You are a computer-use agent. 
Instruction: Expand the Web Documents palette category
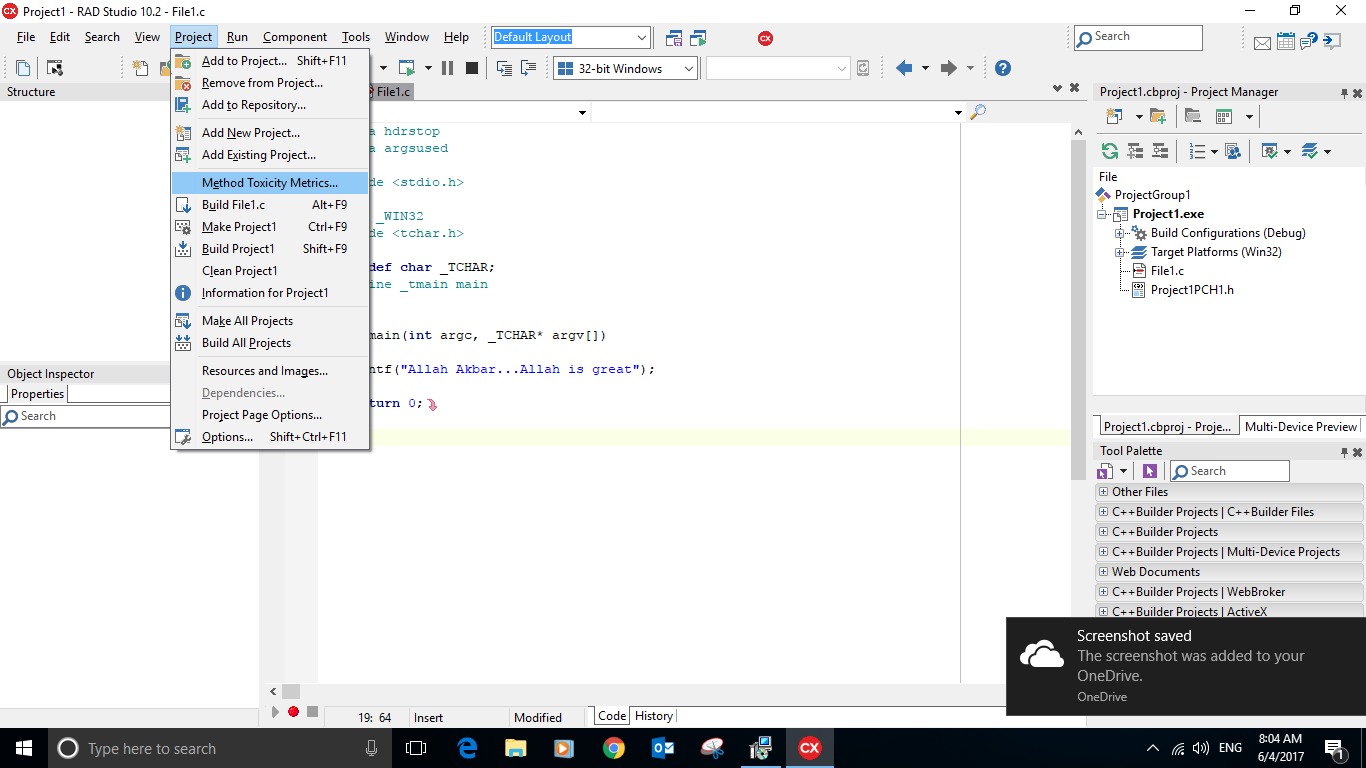[x=1103, y=572]
